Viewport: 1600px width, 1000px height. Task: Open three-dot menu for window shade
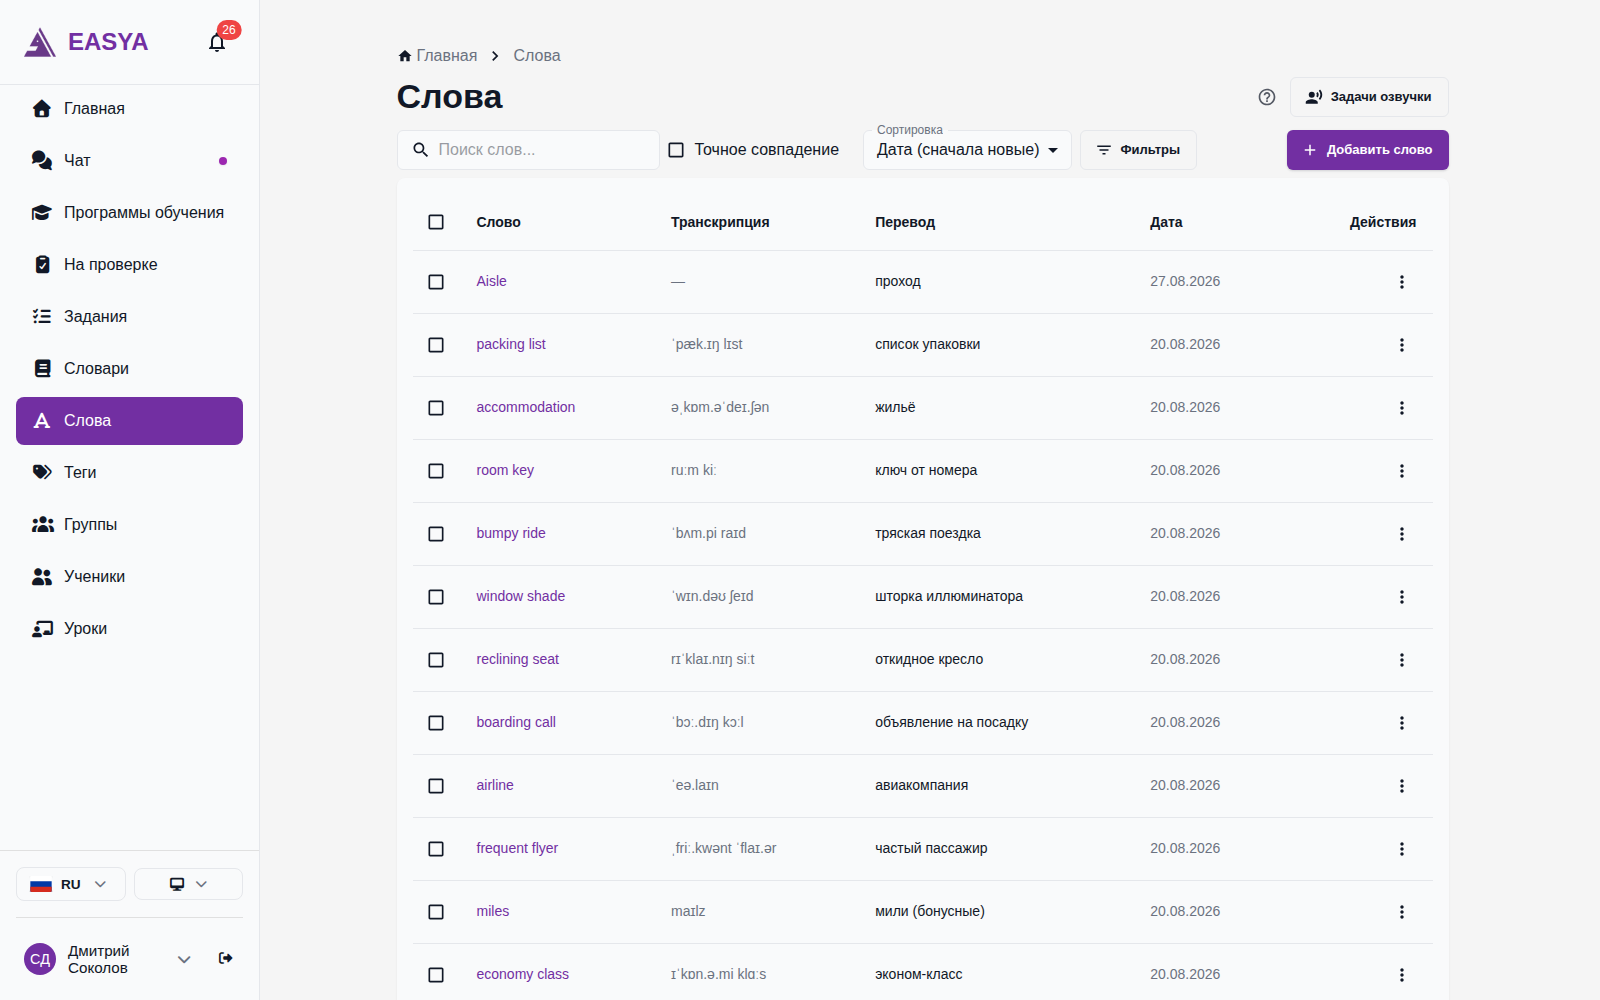(x=1402, y=597)
